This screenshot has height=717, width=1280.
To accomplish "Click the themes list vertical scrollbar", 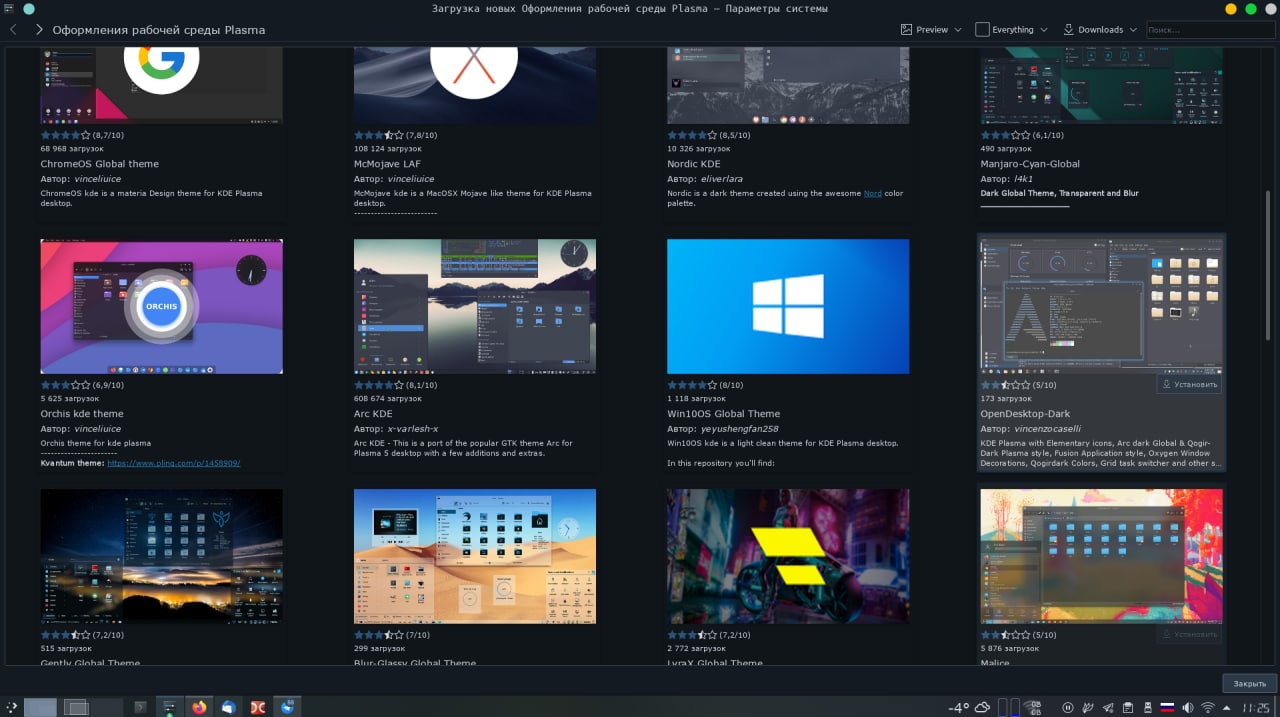I will (1270, 265).
